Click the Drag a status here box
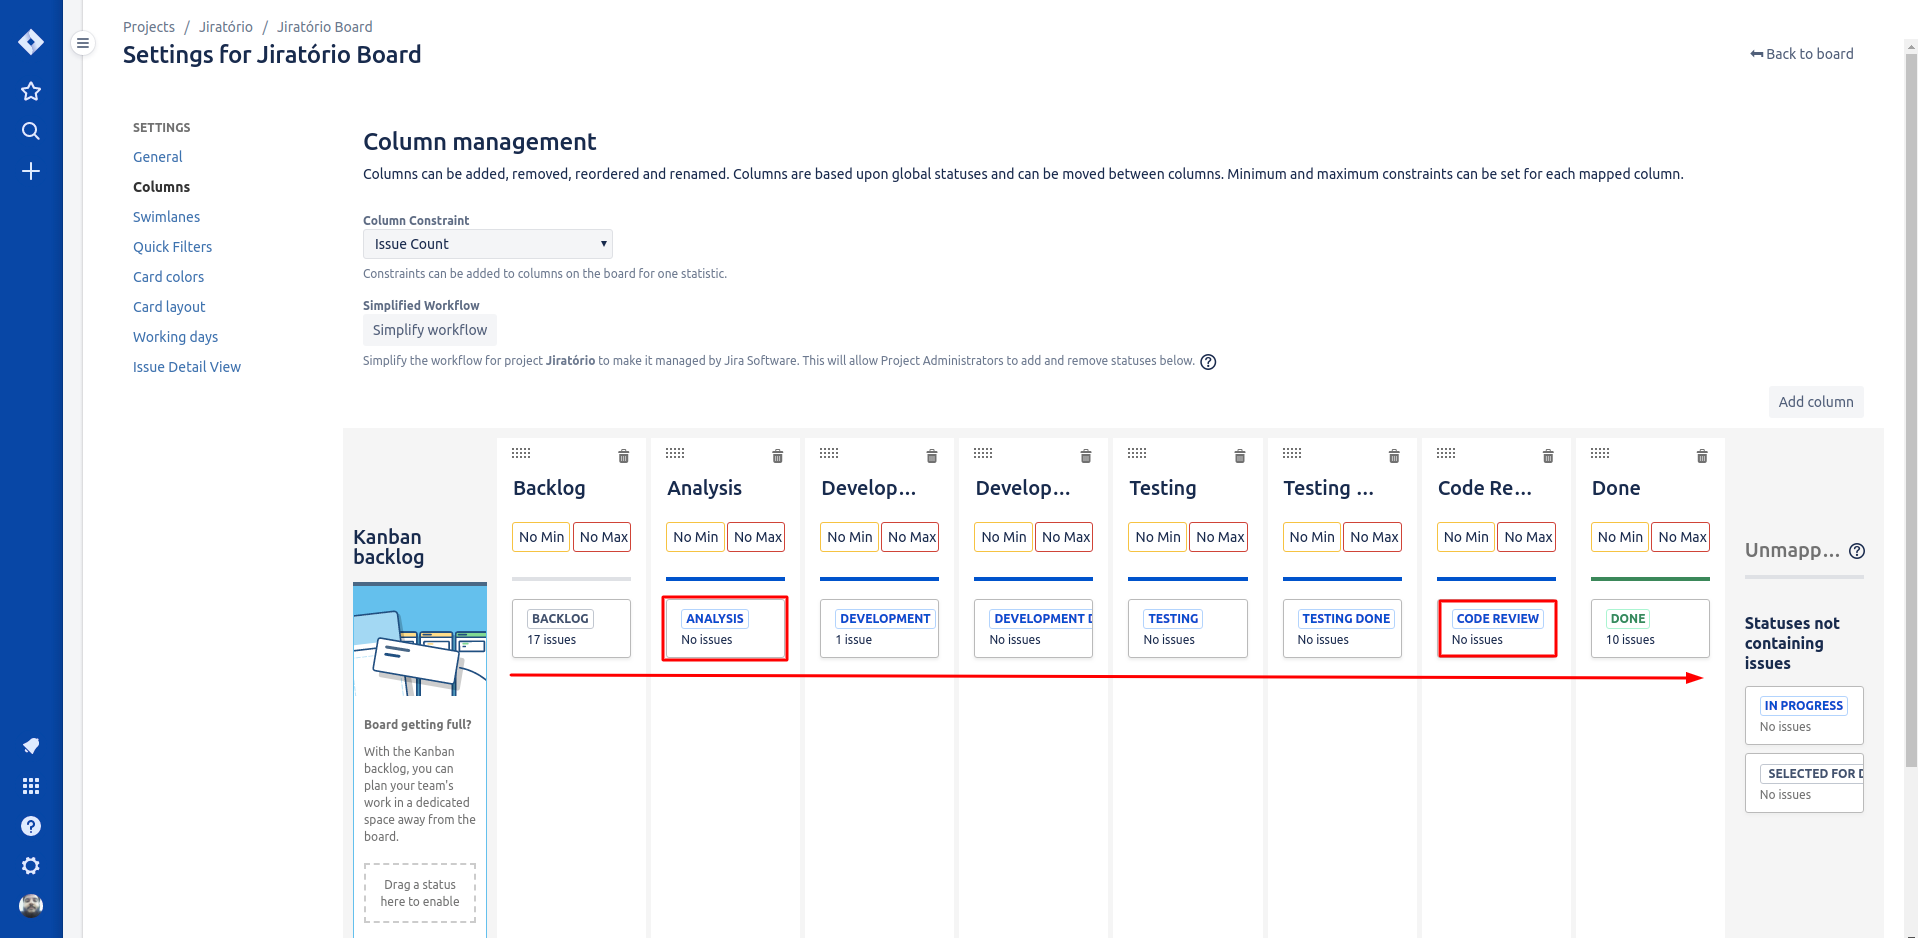This screenshot has width=1918, height=938. coord(420,893)
